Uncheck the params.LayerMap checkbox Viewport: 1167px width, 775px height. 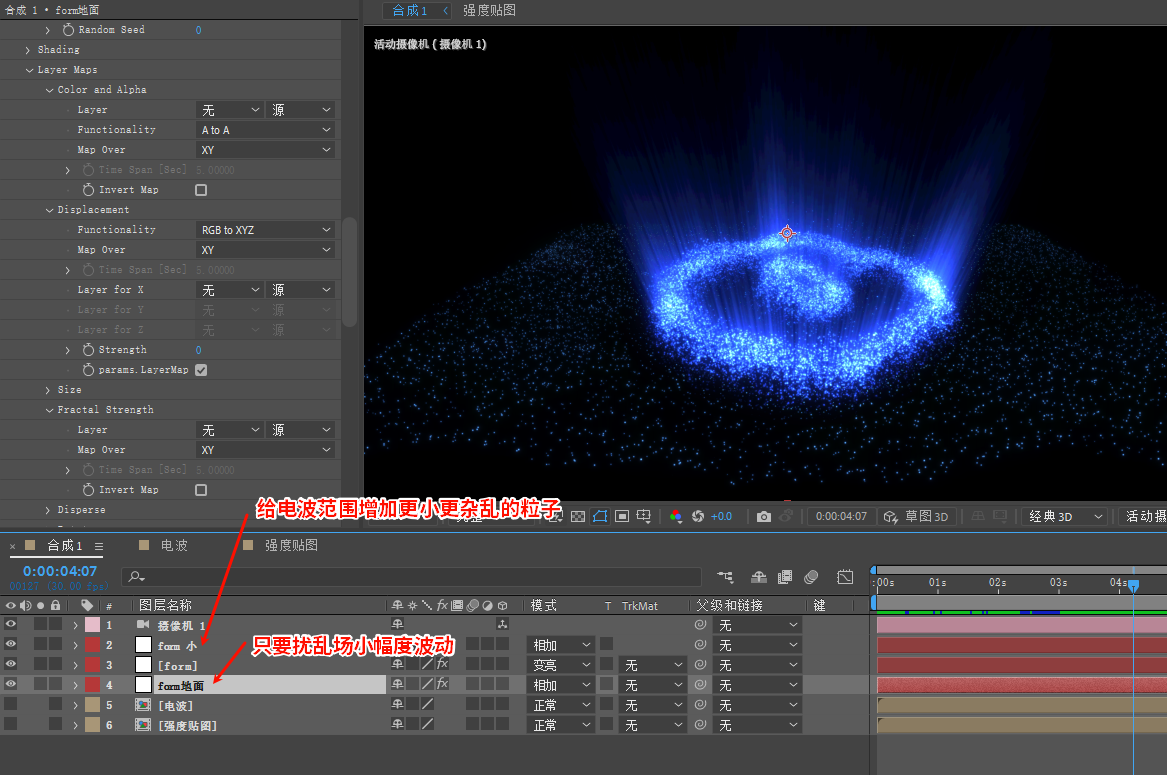click(x=201, y=370)
